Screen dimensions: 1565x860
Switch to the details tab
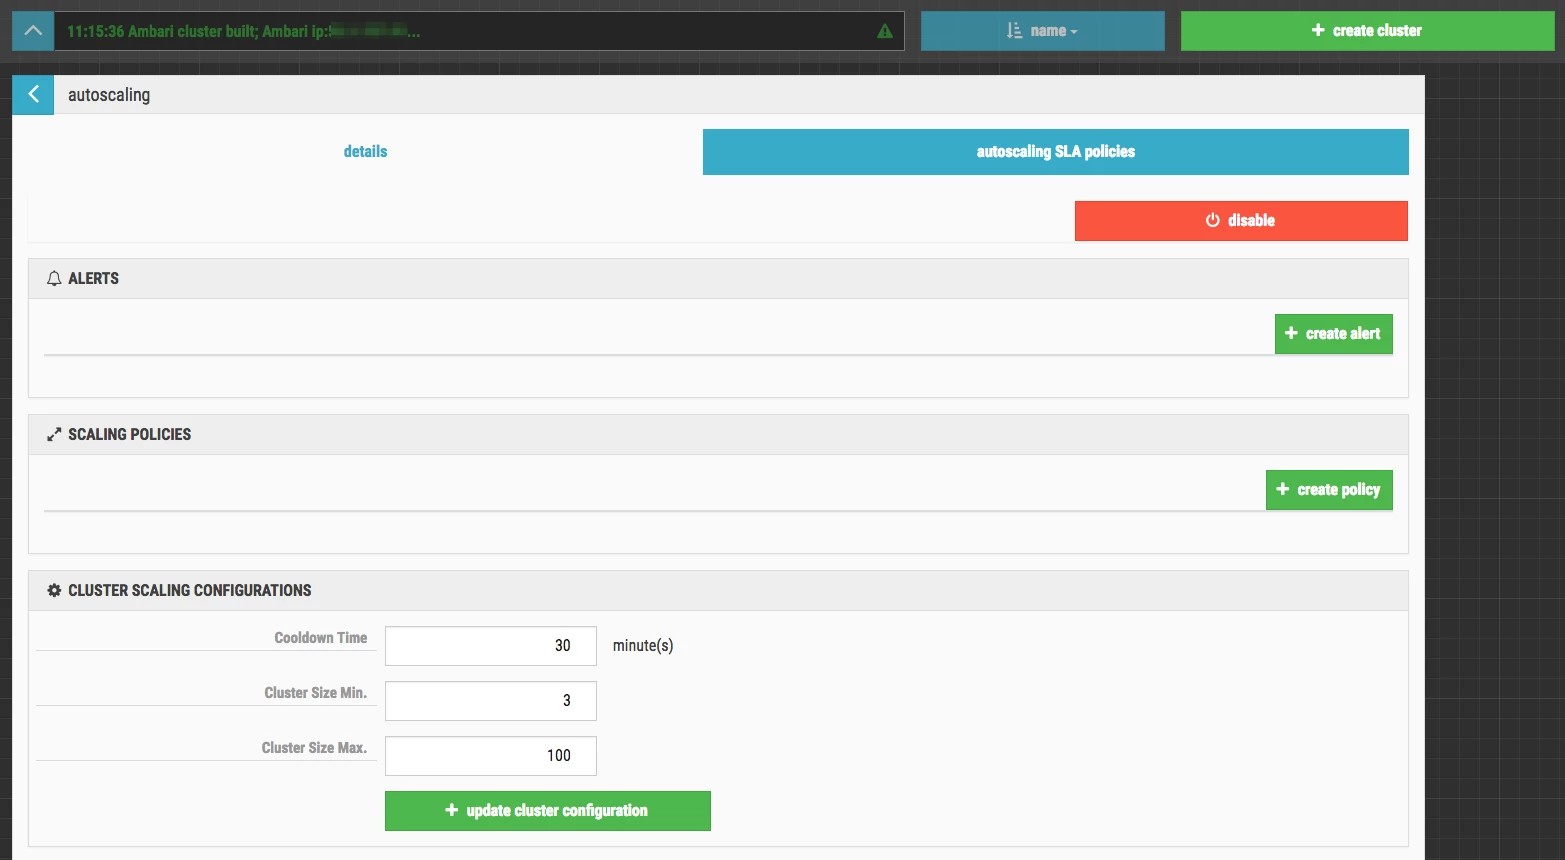tap(365, 152)
